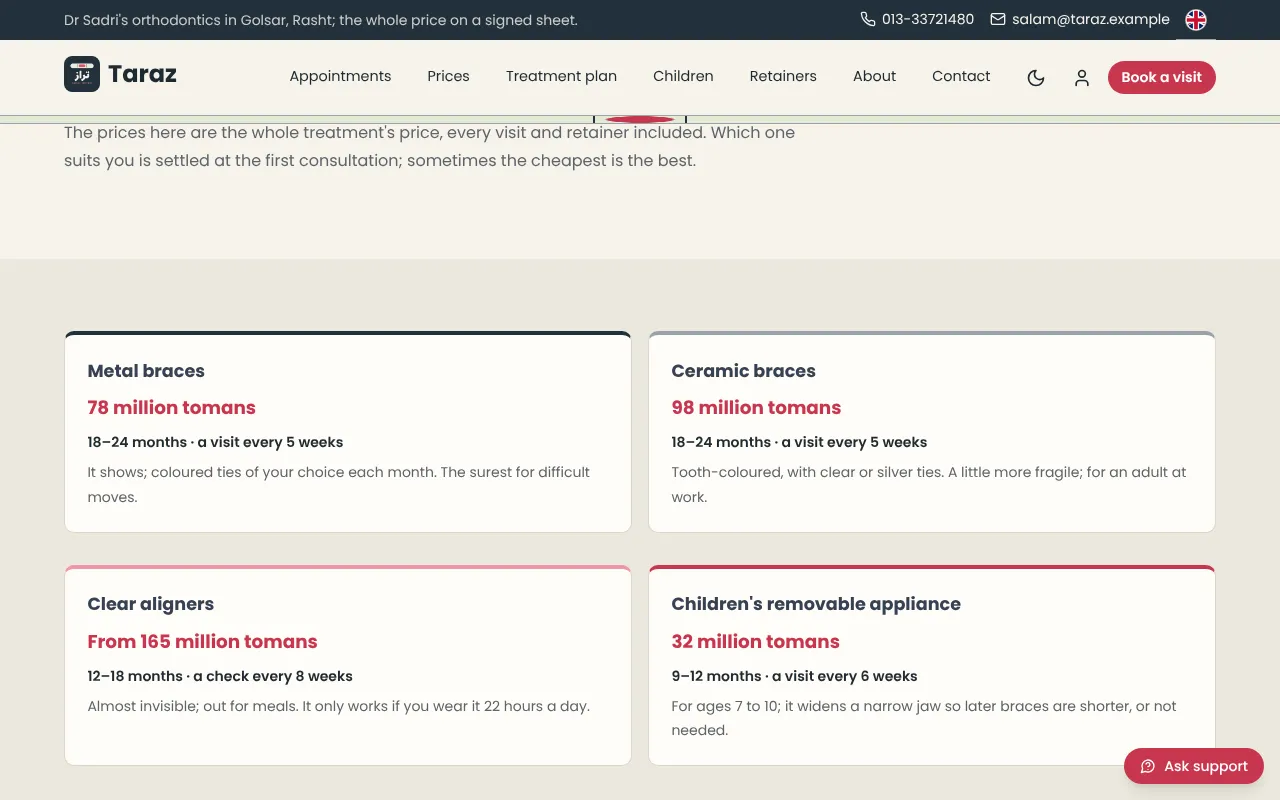Click the 32 million tomans price
This screenshot has height=800, width=1280.
point(756,642)
